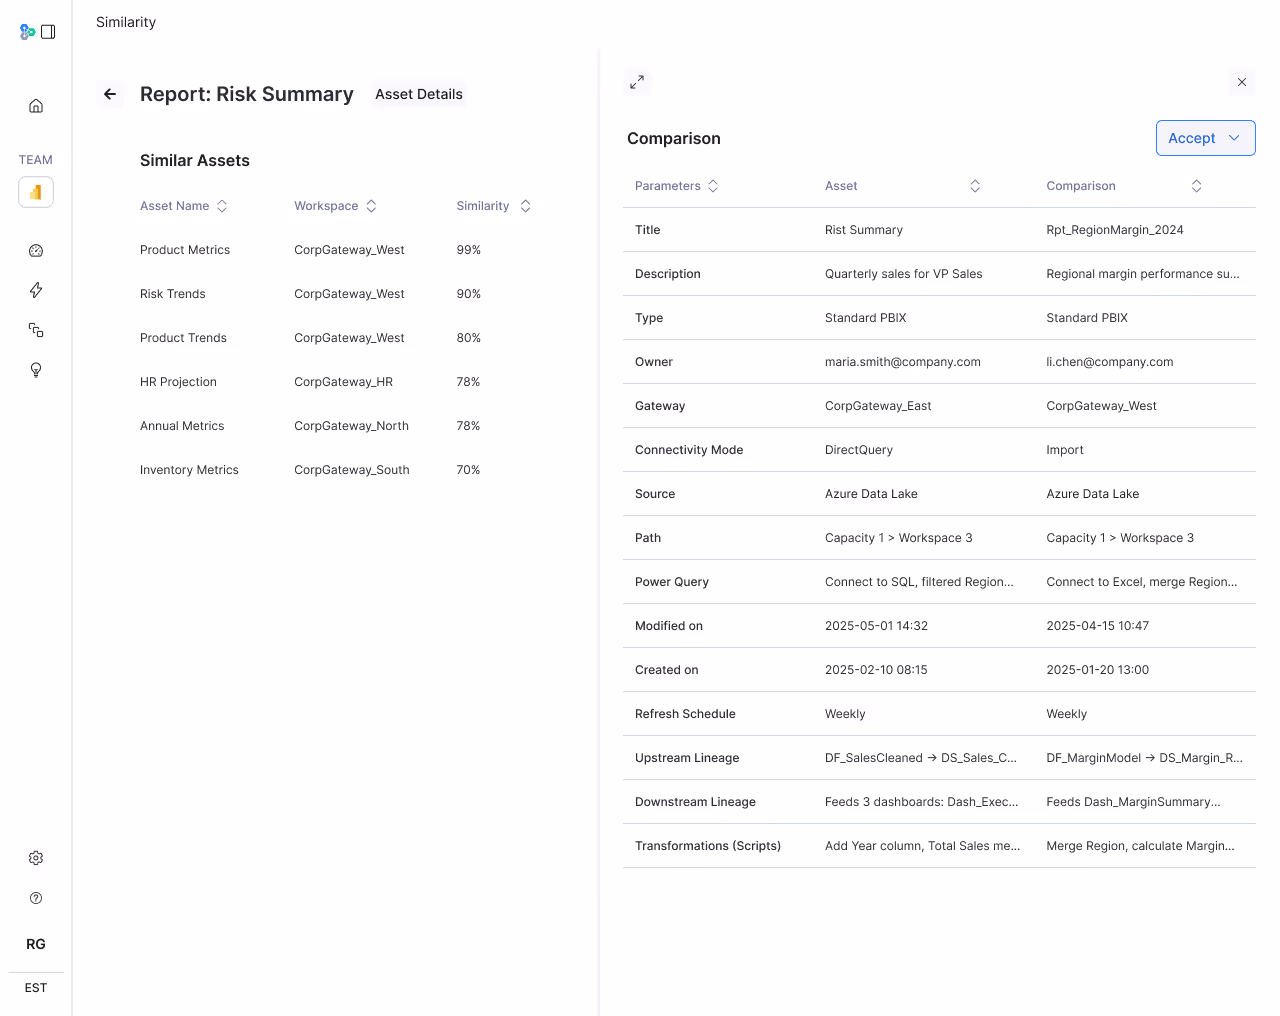The height and width of the screenshot is (1016, 1280).
Task: Close the comparison panel
Action: tap(1242, 82)
